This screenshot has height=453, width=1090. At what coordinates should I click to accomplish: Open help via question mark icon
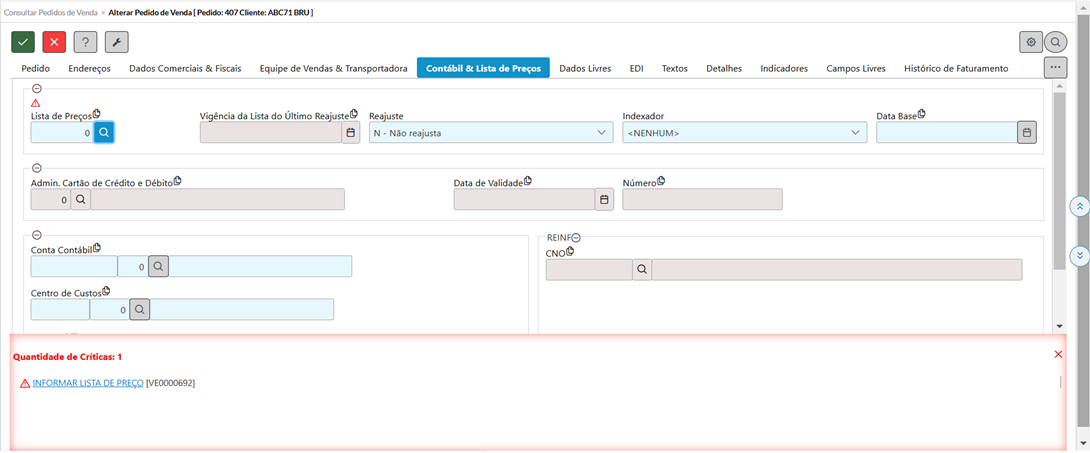(86, 42)
